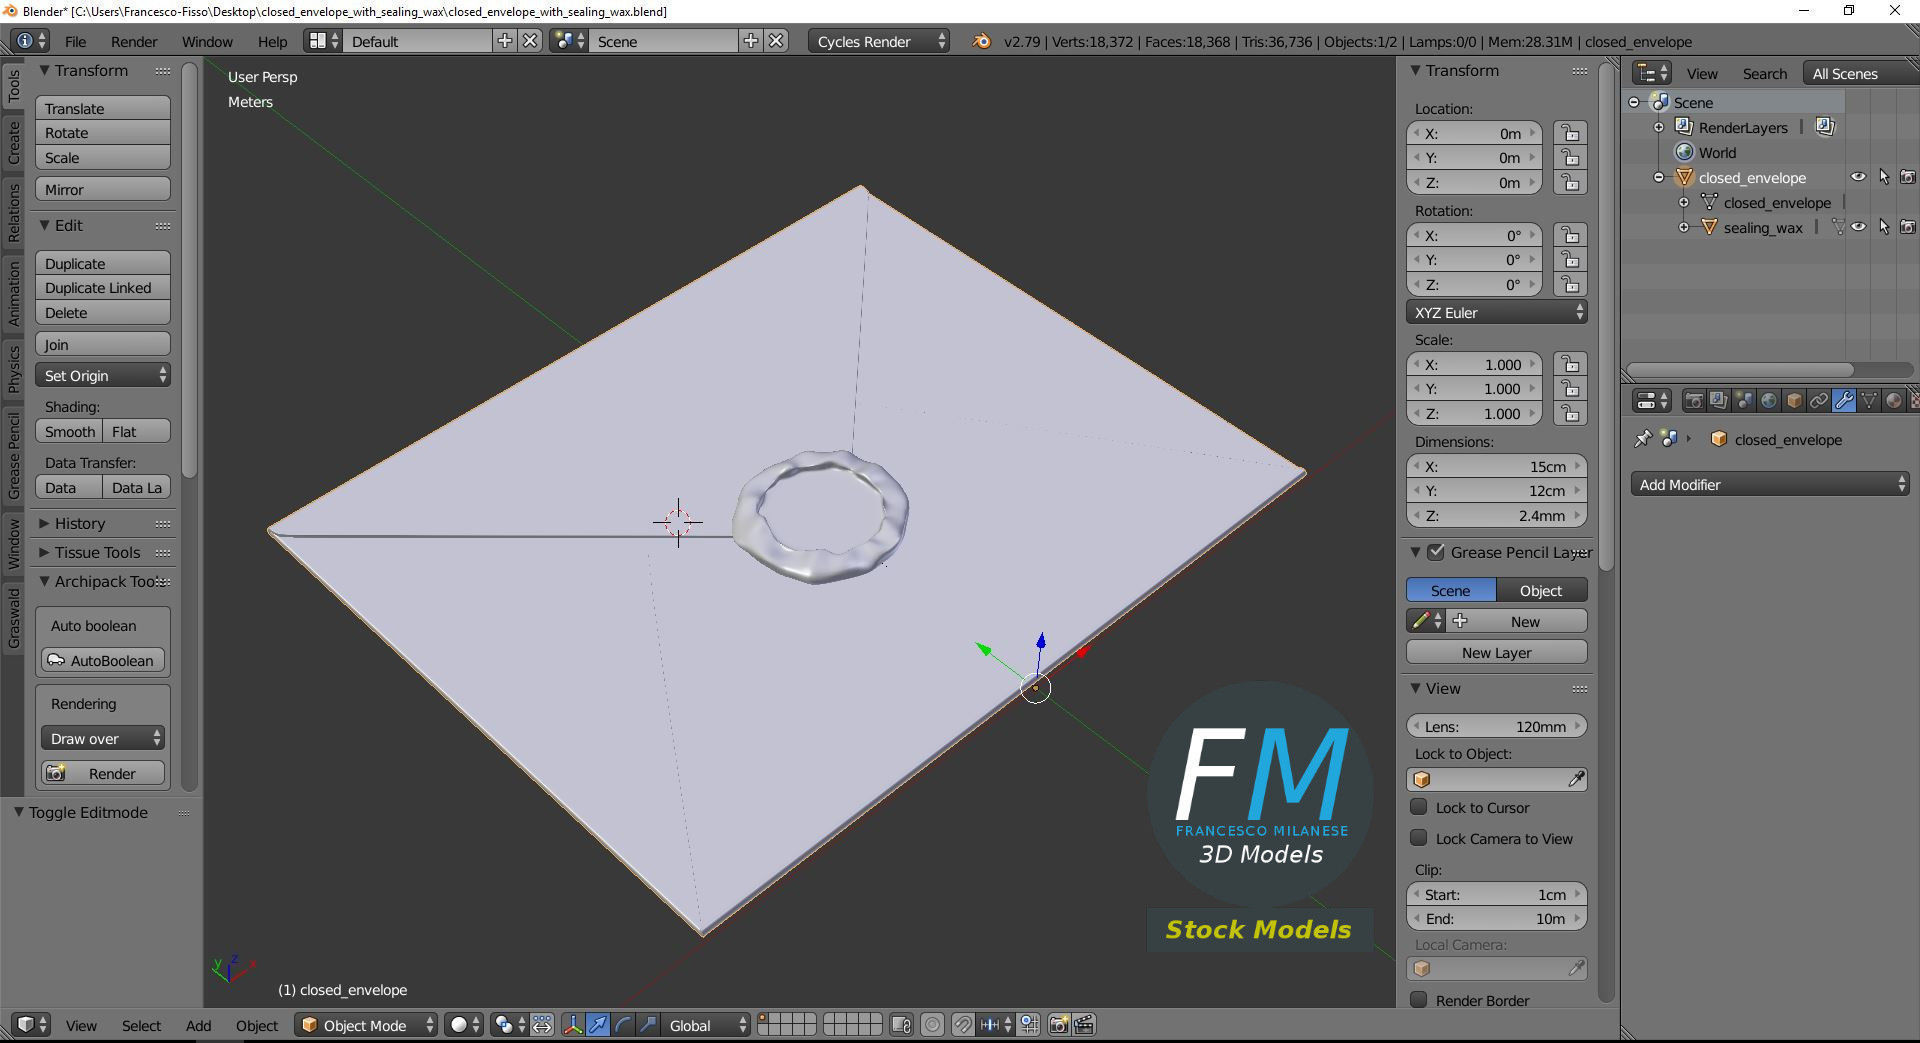Screen dimensions: 1920x1043
Task: Enable the Lock Camera to View checkbox
Action: (x=1418, y=838)
